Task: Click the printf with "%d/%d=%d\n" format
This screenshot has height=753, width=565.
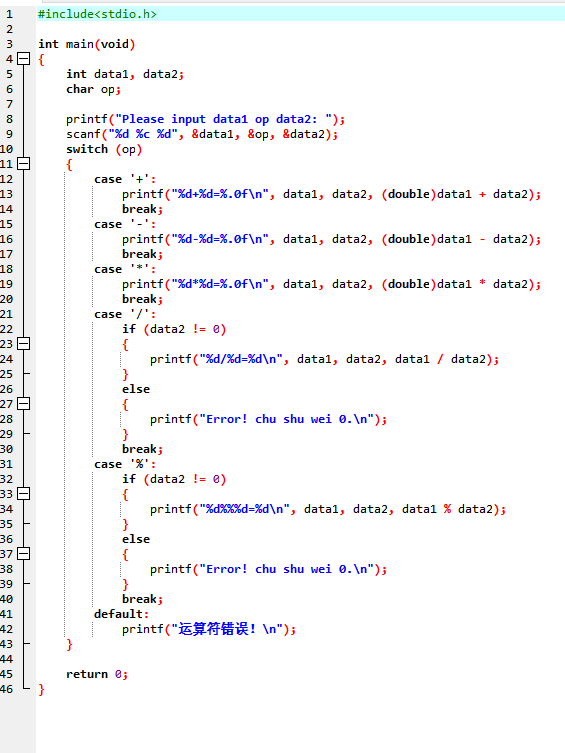Action: tap(325, 359)
